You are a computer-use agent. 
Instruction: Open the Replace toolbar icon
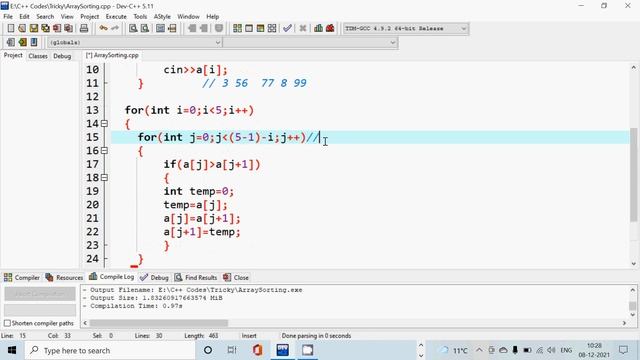point(144,28)
